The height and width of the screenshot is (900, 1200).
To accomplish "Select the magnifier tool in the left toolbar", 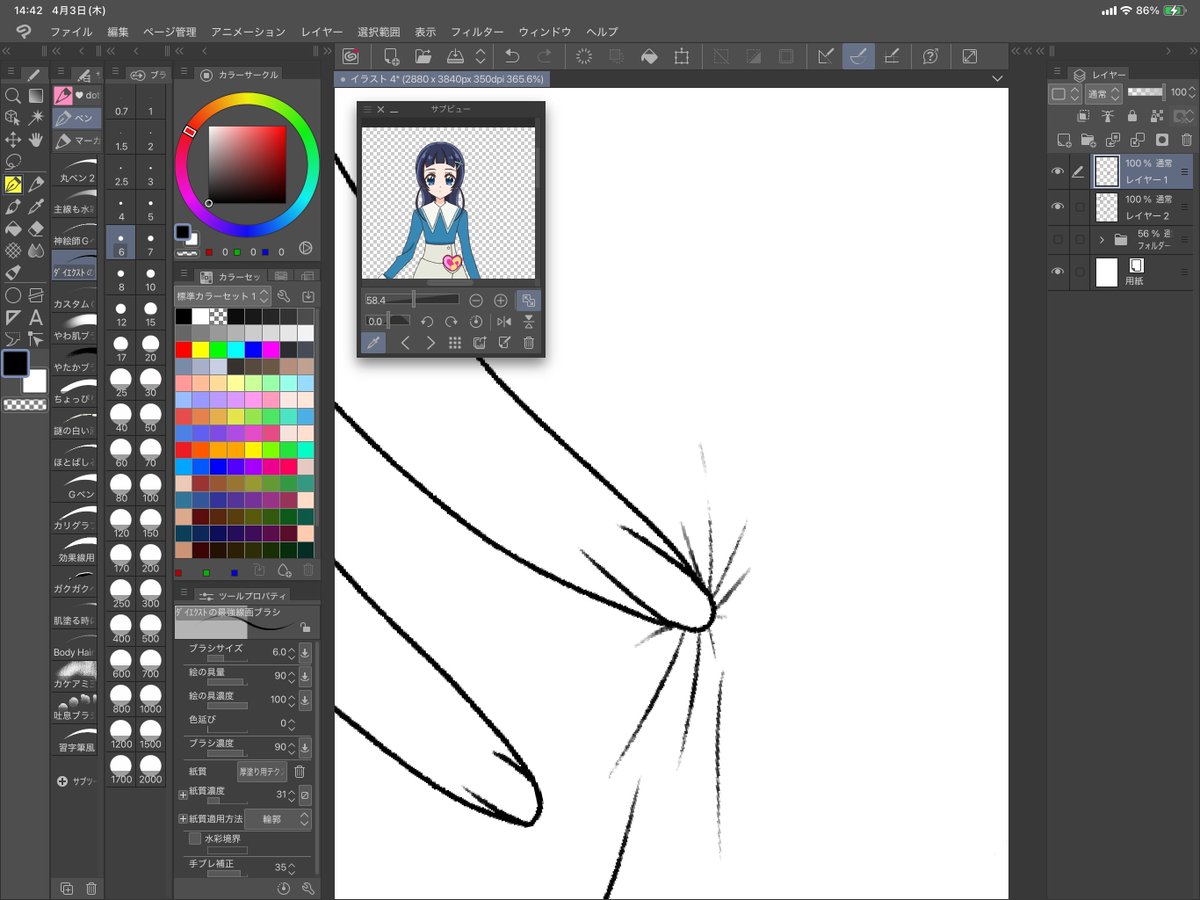I will 12,96.
